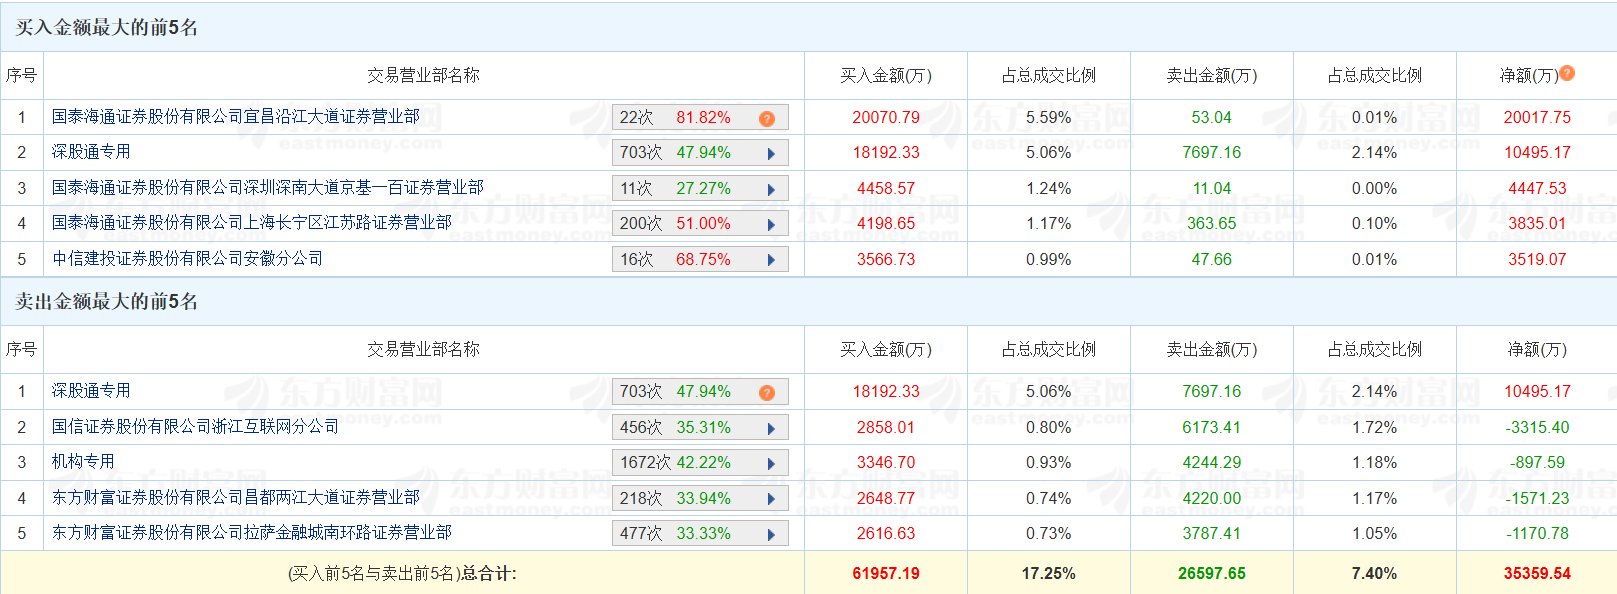This screenshot has height=594, width=1617.
Task: Open 国泰海通证券 上海长宁区江苏路 branch link
Action: pyautogui.click(x=252, y=223)
